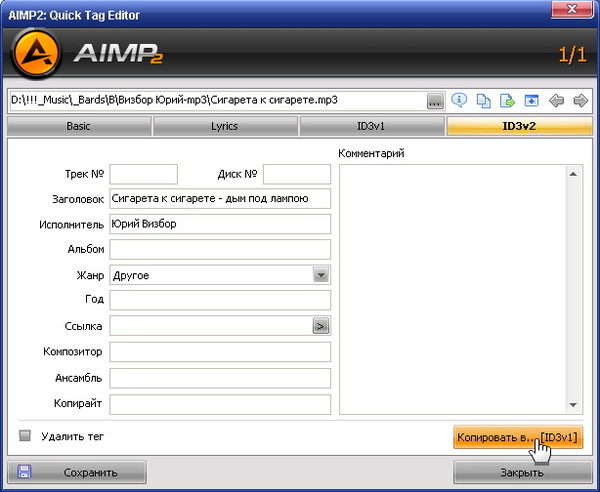Viewport: 600px width, 492px height.
Task: Click the AIMP2 wordmark in the header
Action: [x=118, y=53]
